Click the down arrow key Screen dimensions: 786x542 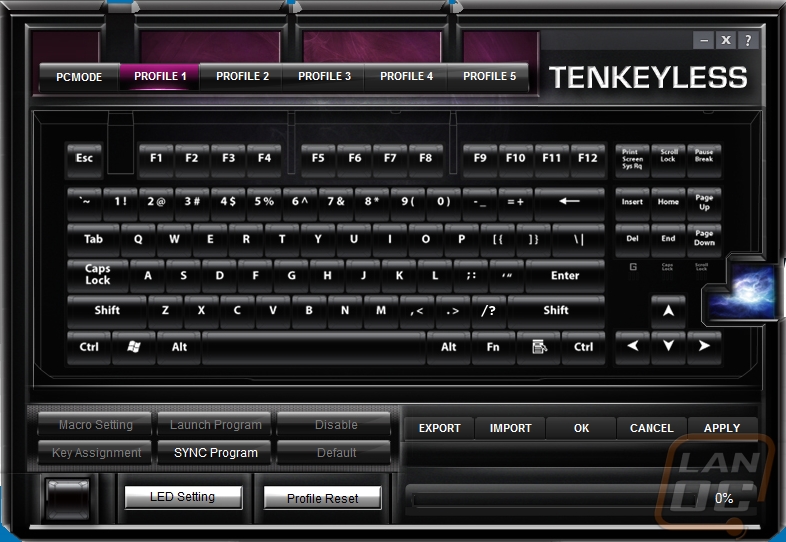[668, 347]
